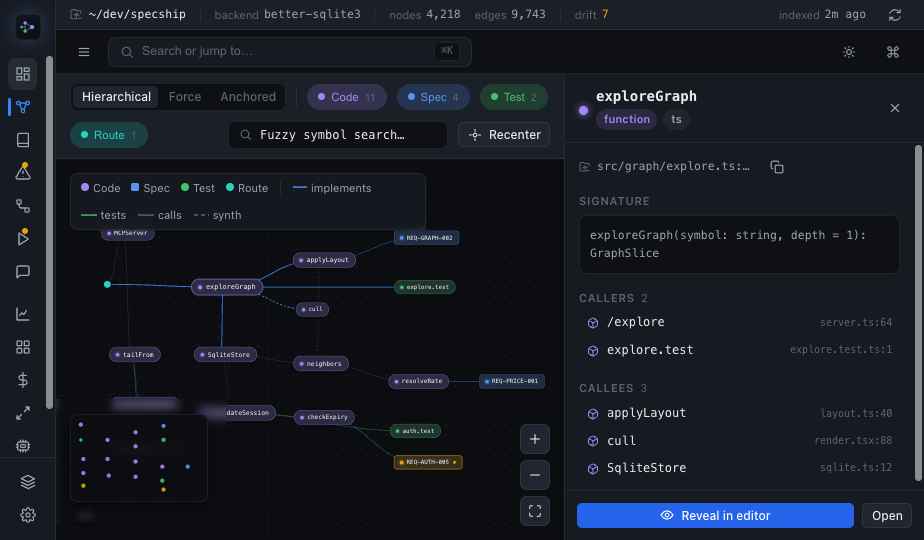Screen dimensions: 924x540
Task: Toggle light theme with sun icon
Action: 849,52
